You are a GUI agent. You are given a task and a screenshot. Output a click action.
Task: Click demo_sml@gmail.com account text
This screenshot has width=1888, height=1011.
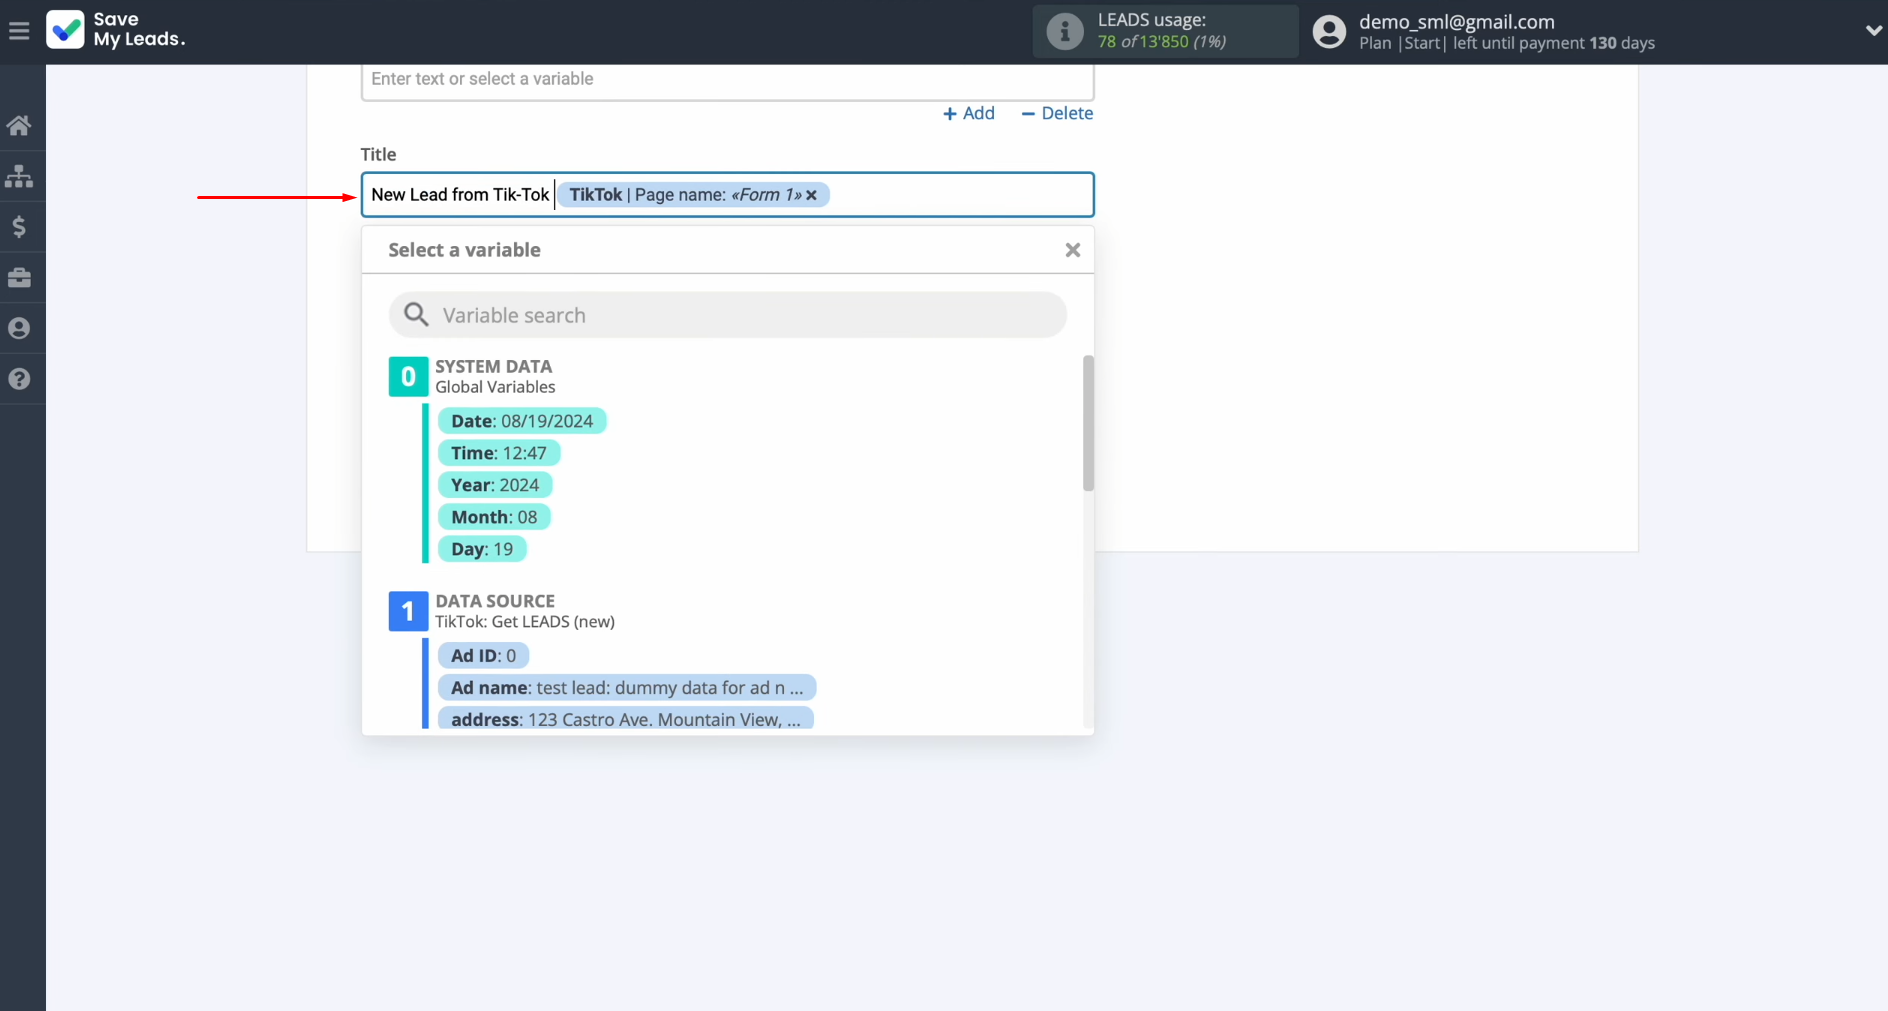coord(1456,21)
